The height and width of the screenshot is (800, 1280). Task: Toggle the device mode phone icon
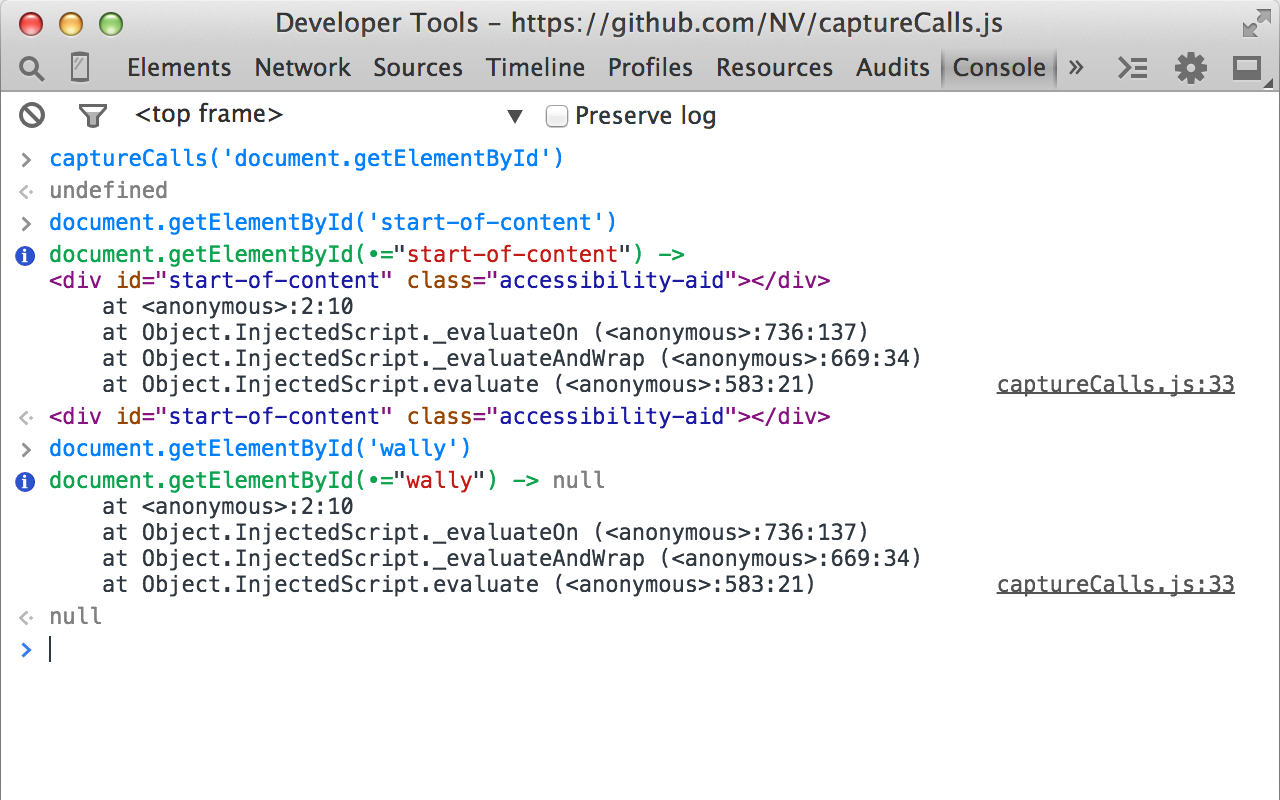pyautogui.click(x=80, y=67)
